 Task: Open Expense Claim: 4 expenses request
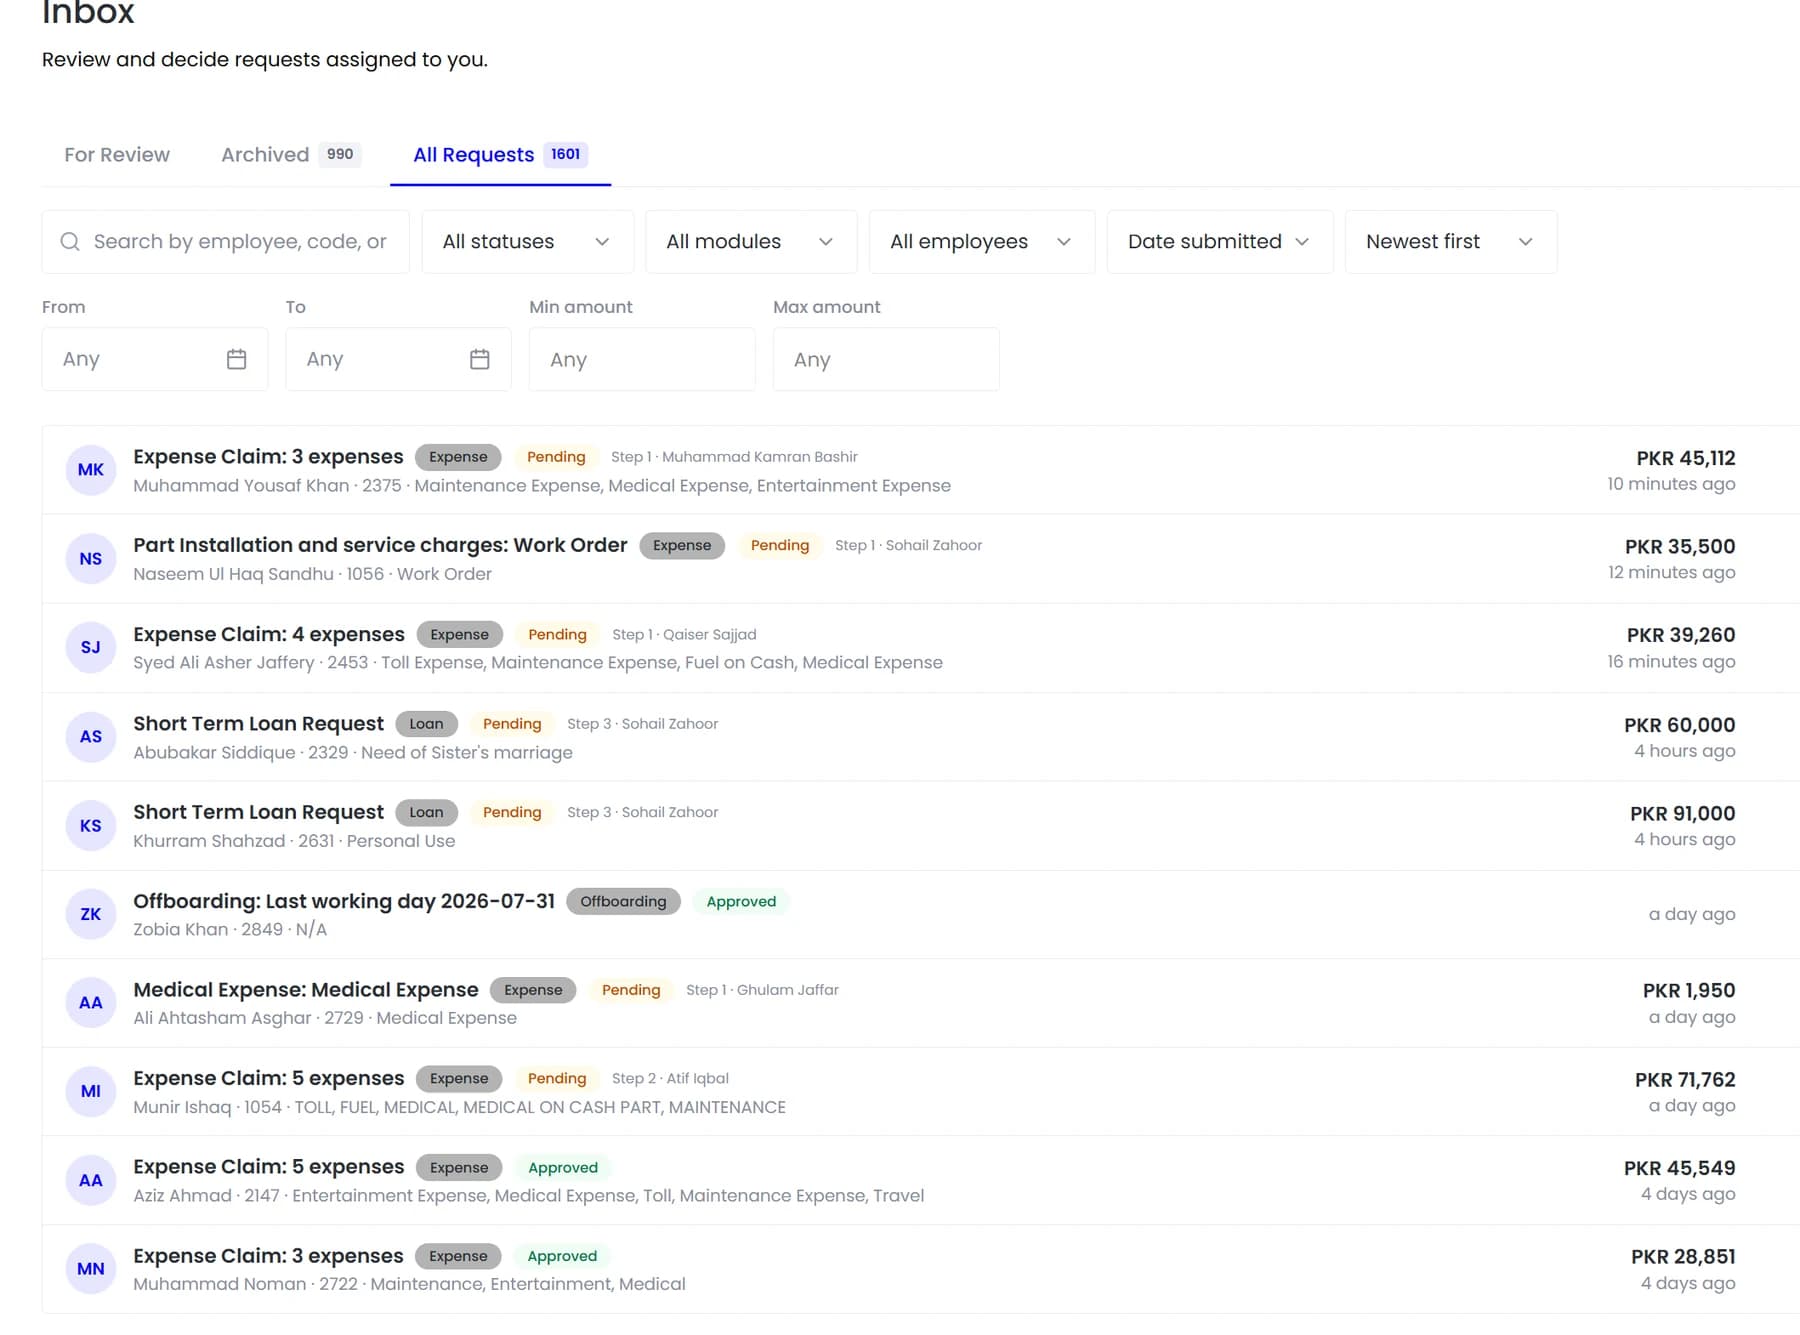tap(269, 635)
